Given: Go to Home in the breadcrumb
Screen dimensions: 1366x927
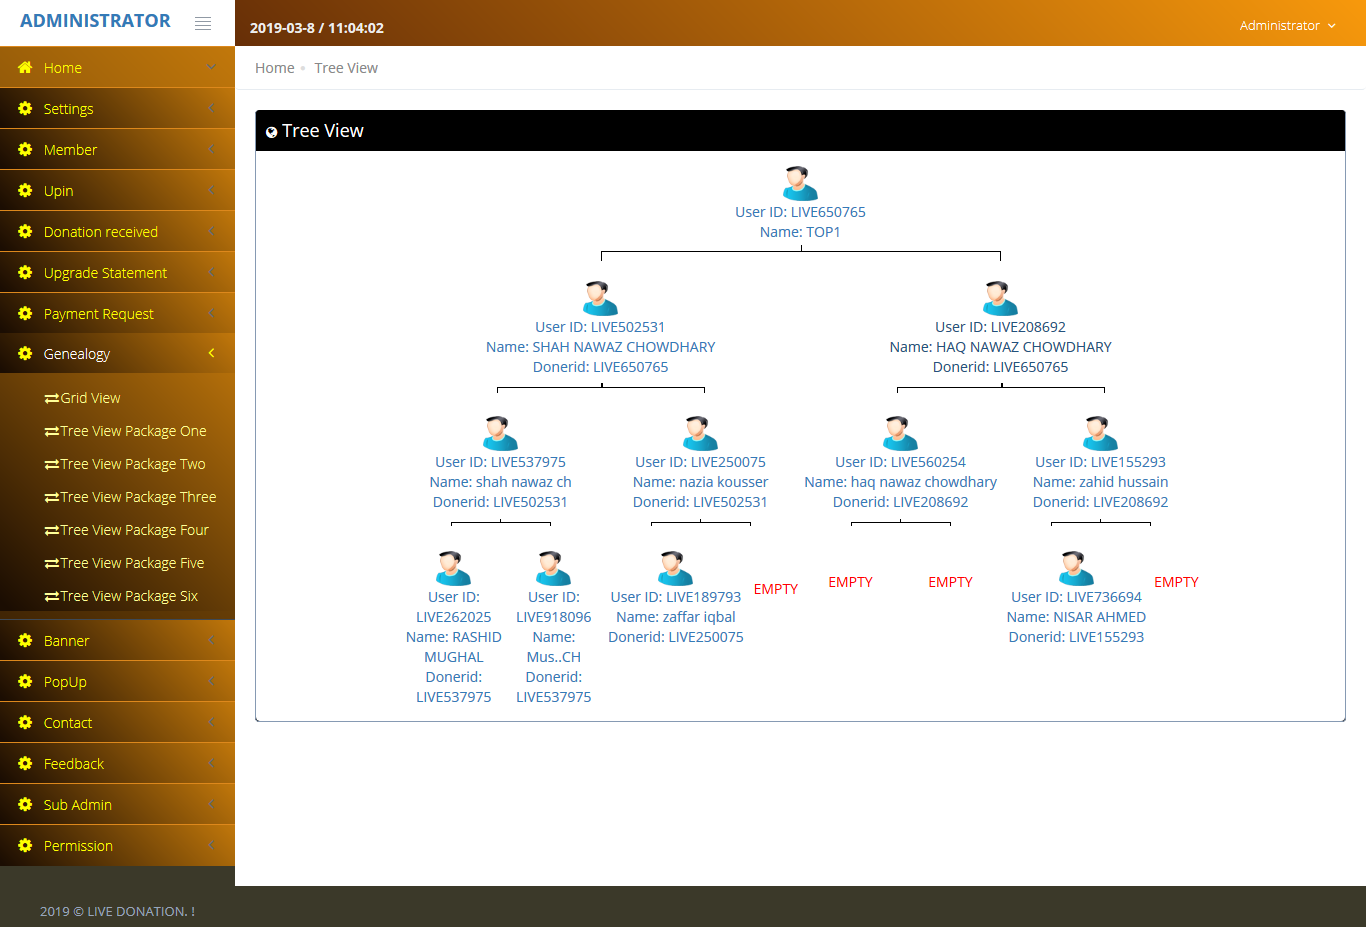Looking at the screenshot, I should (x=274, y=68).
